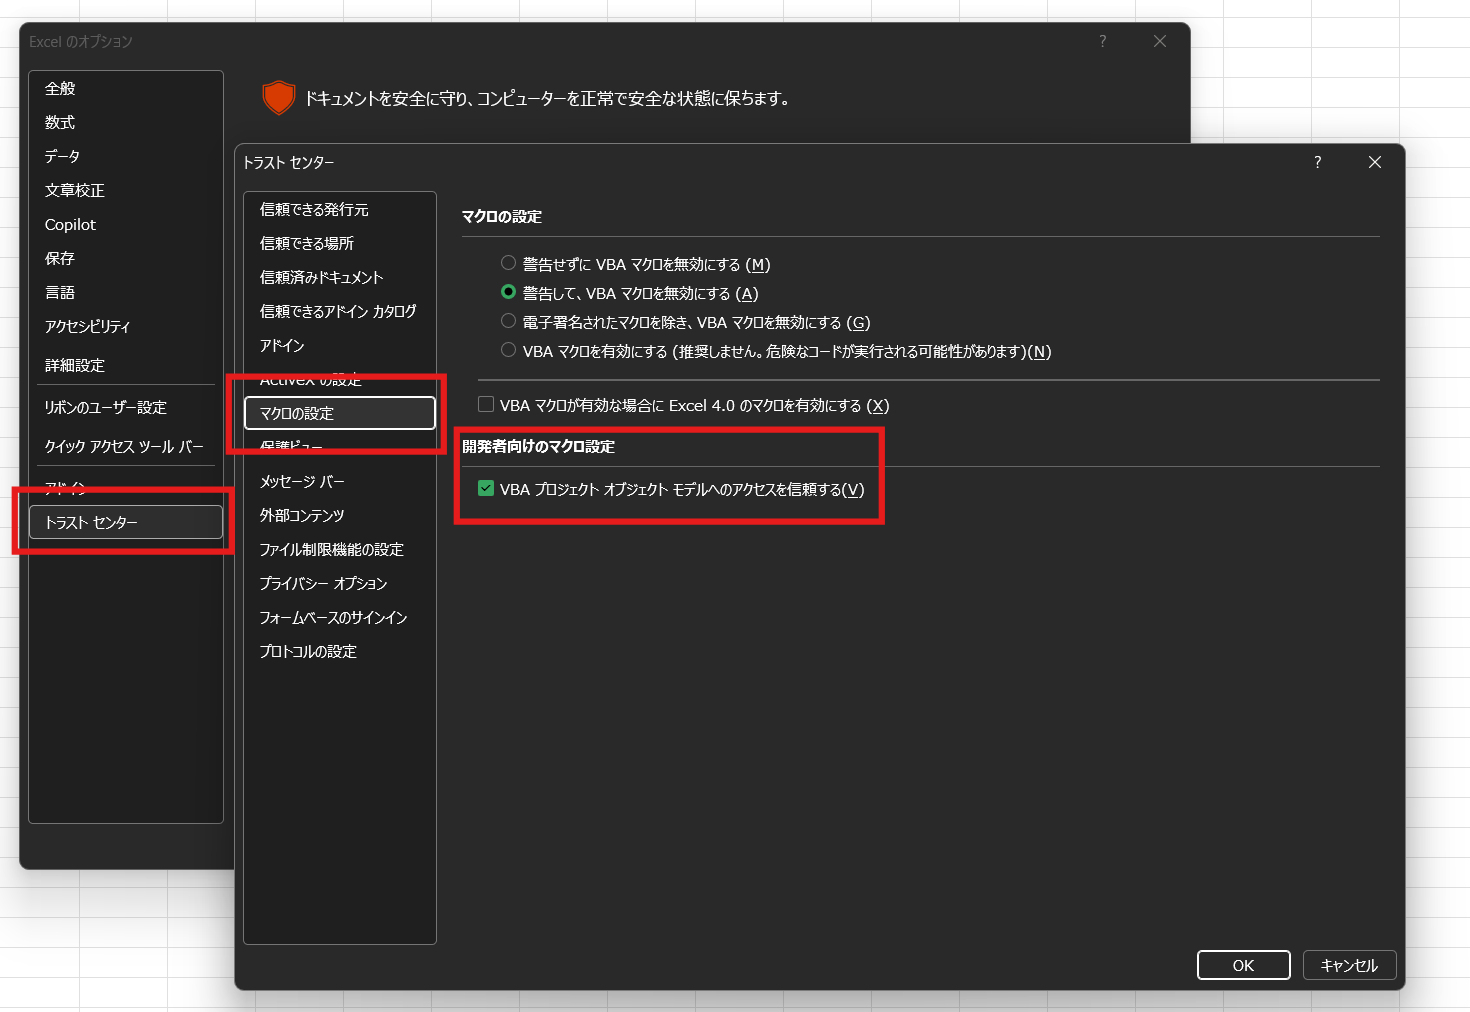The image size is (1470, 1012).
Task: Open プロトコルの設定 category
Action: pos(340,651)
